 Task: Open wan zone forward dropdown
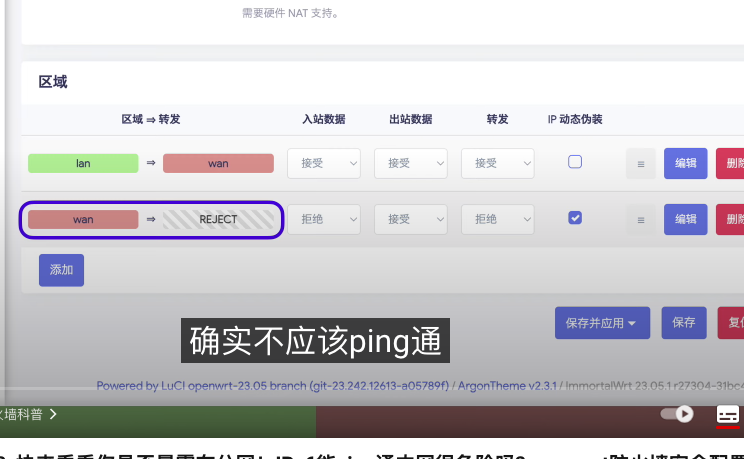point(497,219)
